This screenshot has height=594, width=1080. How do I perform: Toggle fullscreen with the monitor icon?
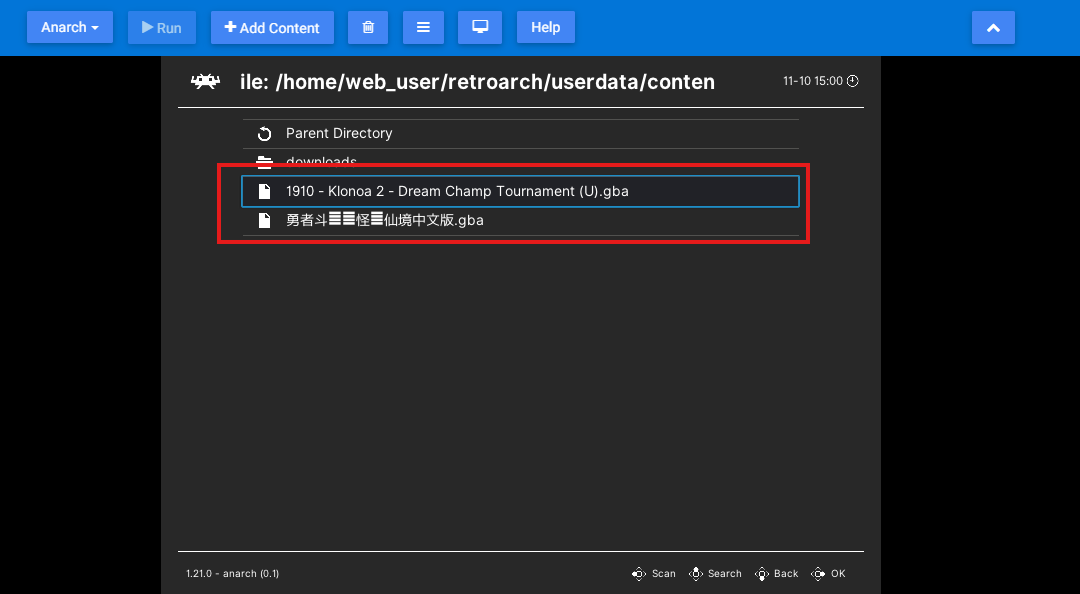[x=480, y=28]
